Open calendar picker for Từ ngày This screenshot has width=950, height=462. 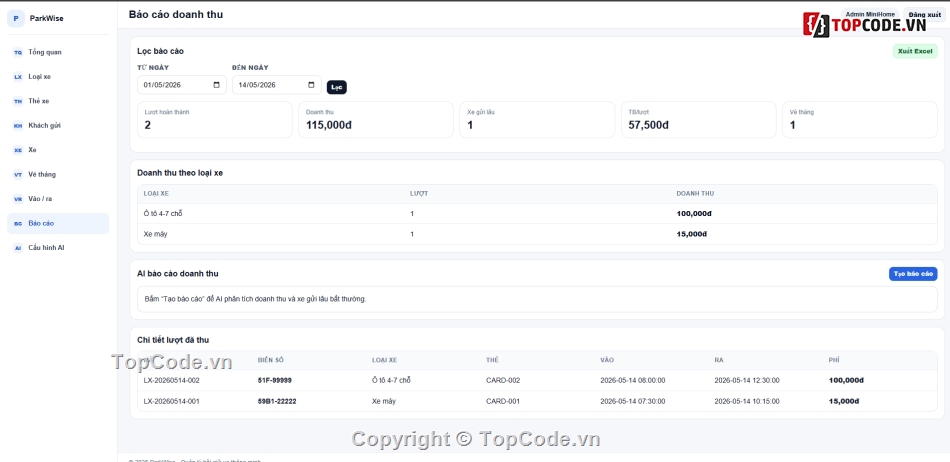tap(217, 85)
